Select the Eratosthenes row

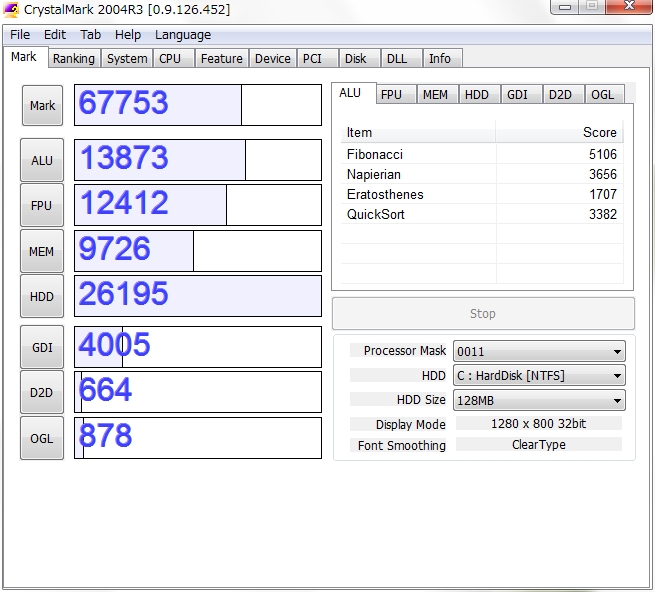coord(482,194)
